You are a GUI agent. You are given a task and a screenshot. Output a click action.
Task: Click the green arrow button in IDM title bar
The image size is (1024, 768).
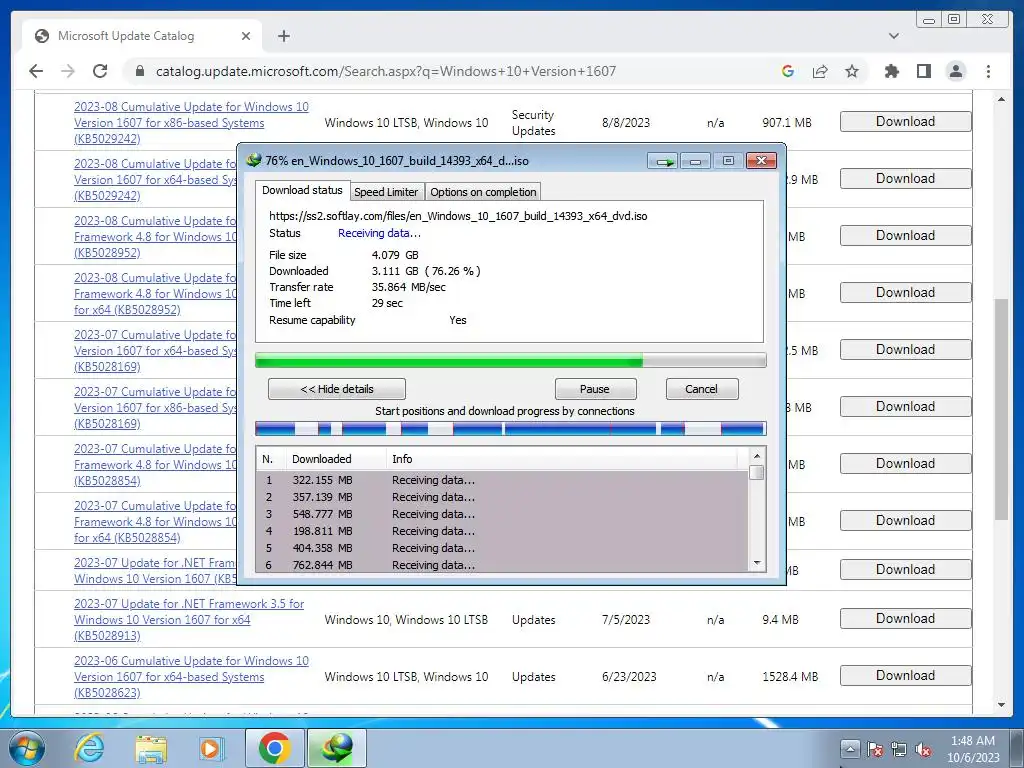coord(664,161)
